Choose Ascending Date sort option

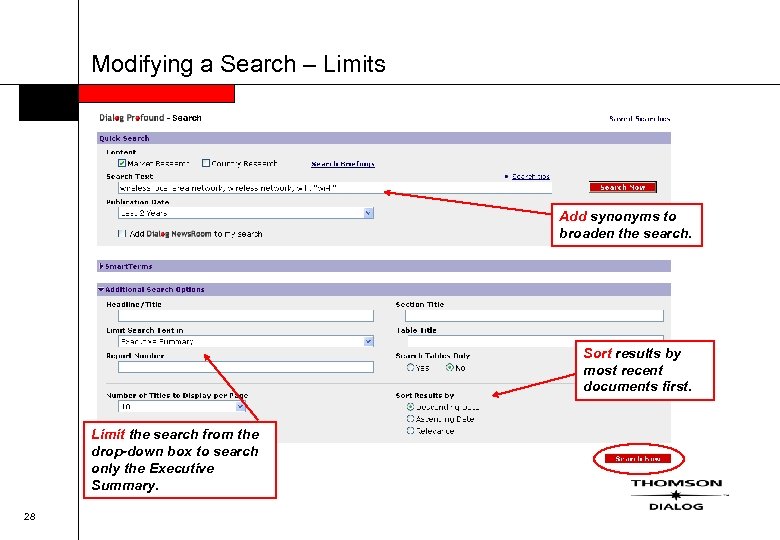click(410, 419)
